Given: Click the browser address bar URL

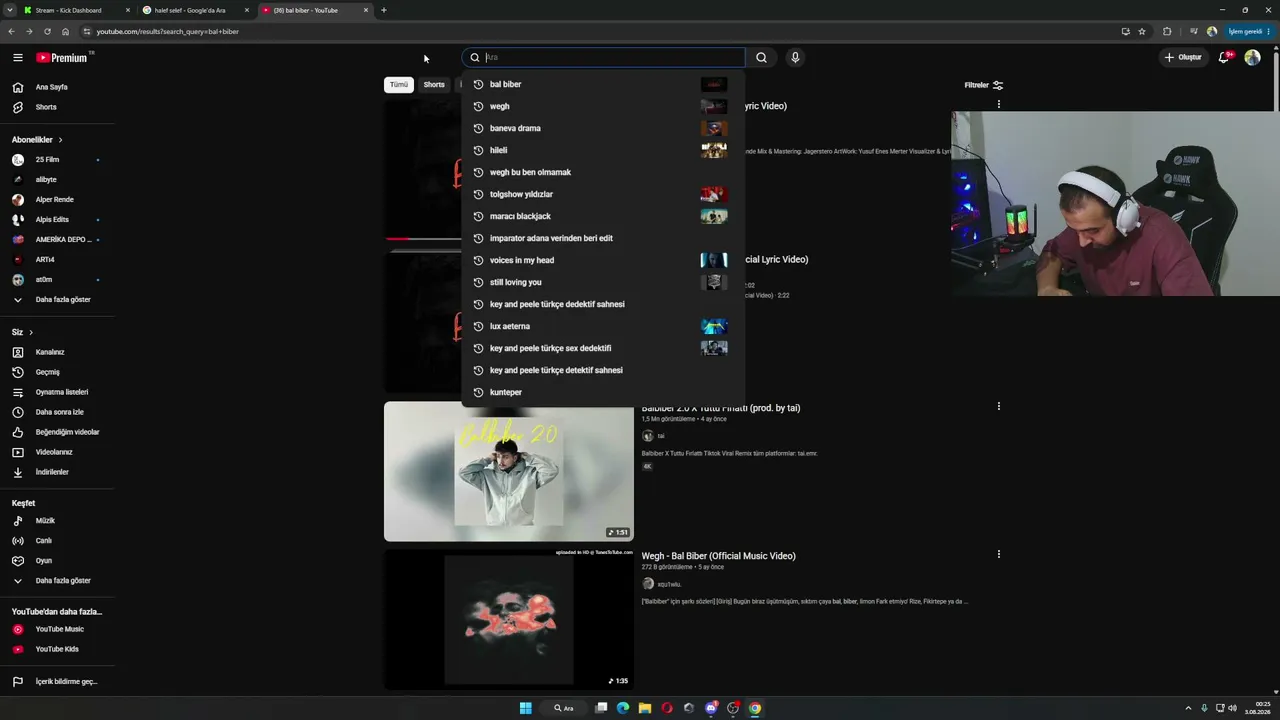Looking at the screenshot, I should coord(167,31).
